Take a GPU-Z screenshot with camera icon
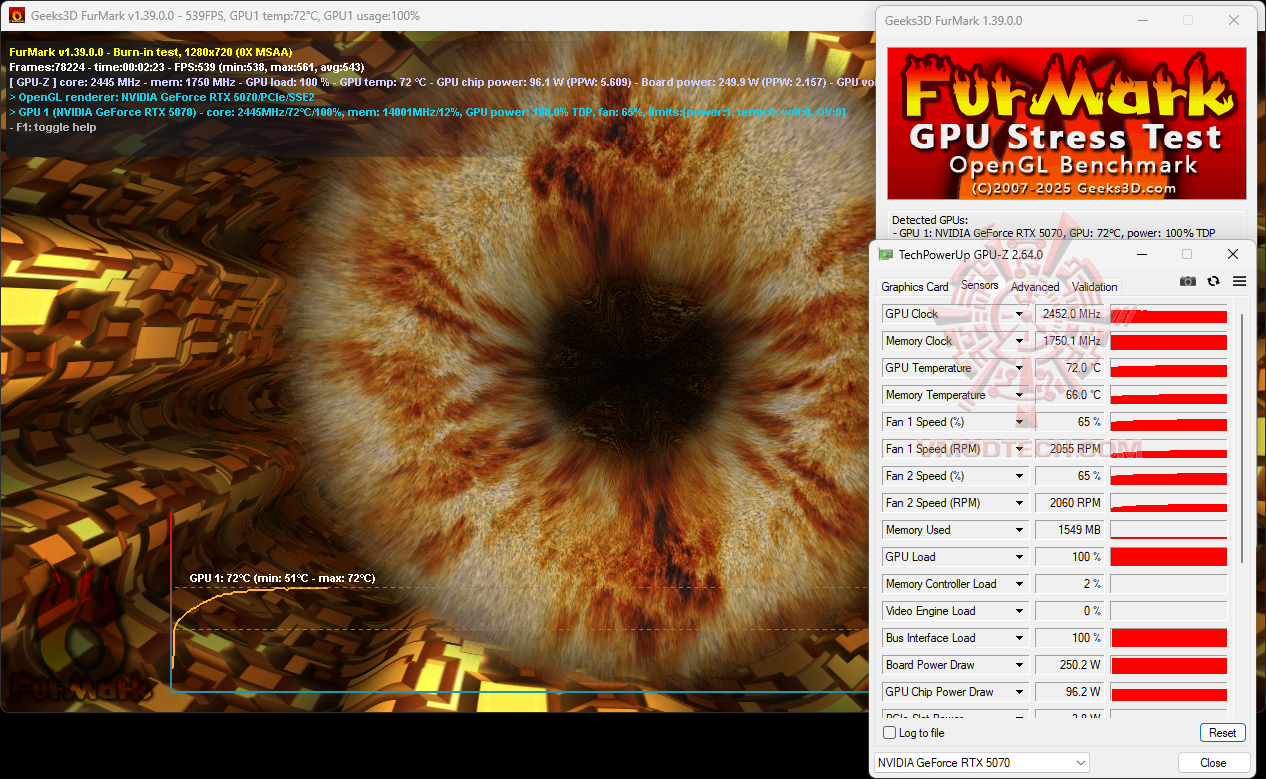 1187,282
